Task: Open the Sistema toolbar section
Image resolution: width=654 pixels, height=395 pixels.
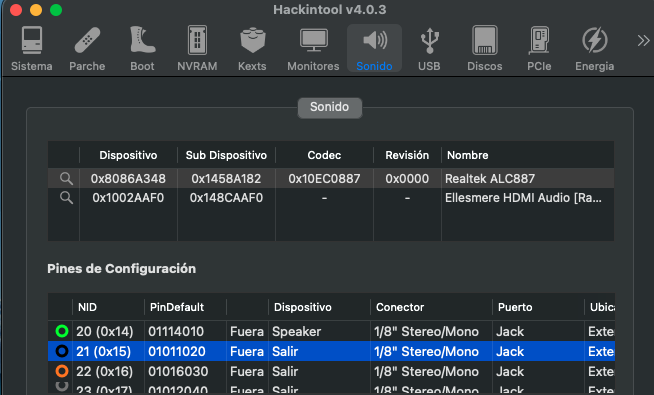Action: tap(32, 48)
